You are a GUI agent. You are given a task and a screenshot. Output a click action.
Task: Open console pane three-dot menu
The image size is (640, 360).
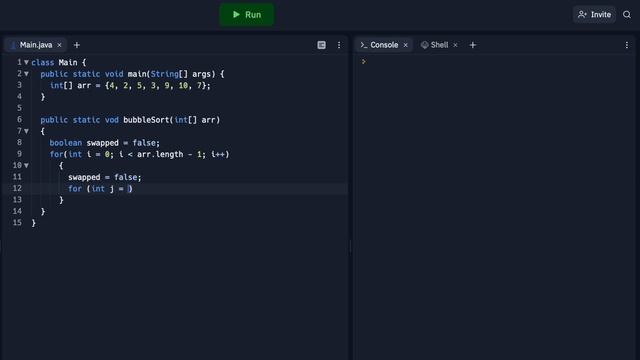(627, 45)
